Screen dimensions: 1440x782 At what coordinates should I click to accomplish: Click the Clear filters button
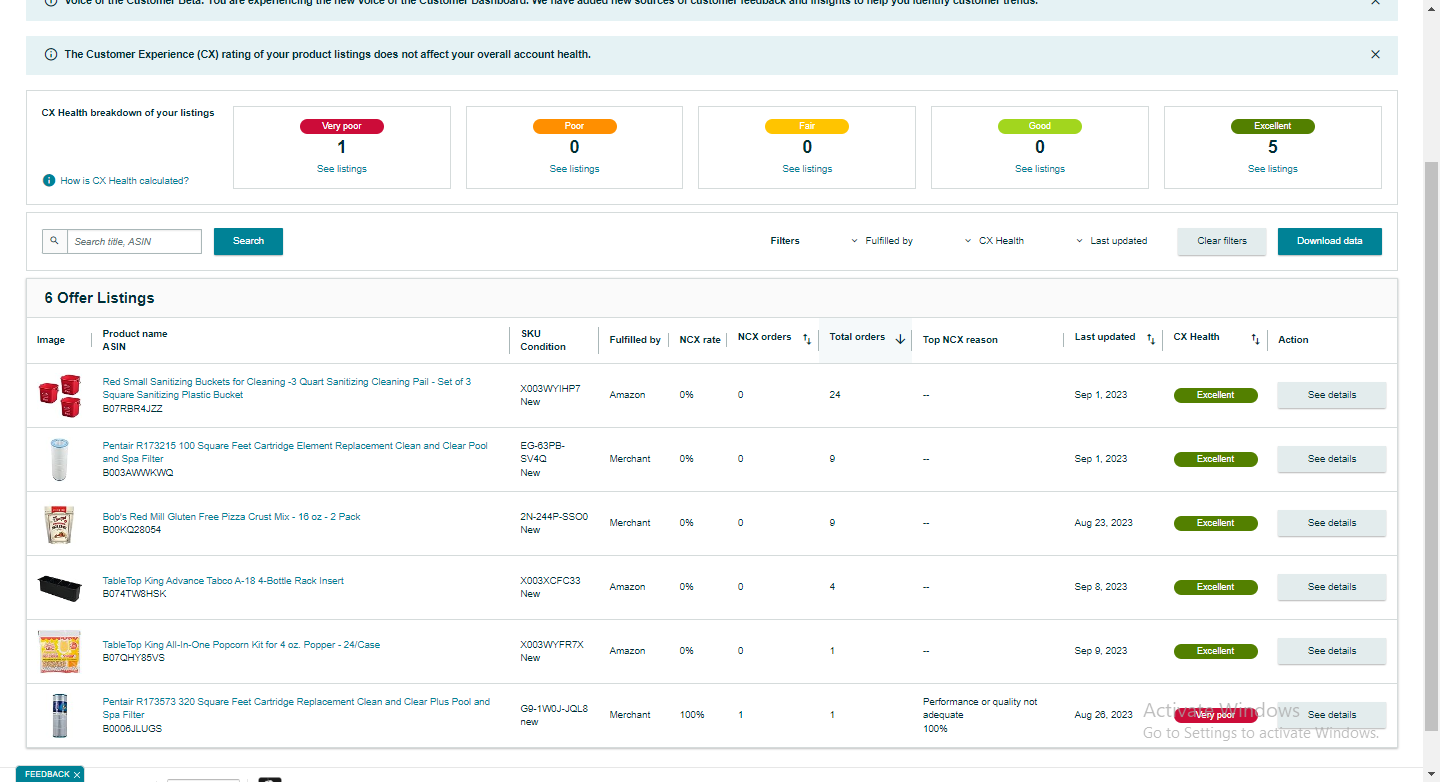(x=1222, y=241)
